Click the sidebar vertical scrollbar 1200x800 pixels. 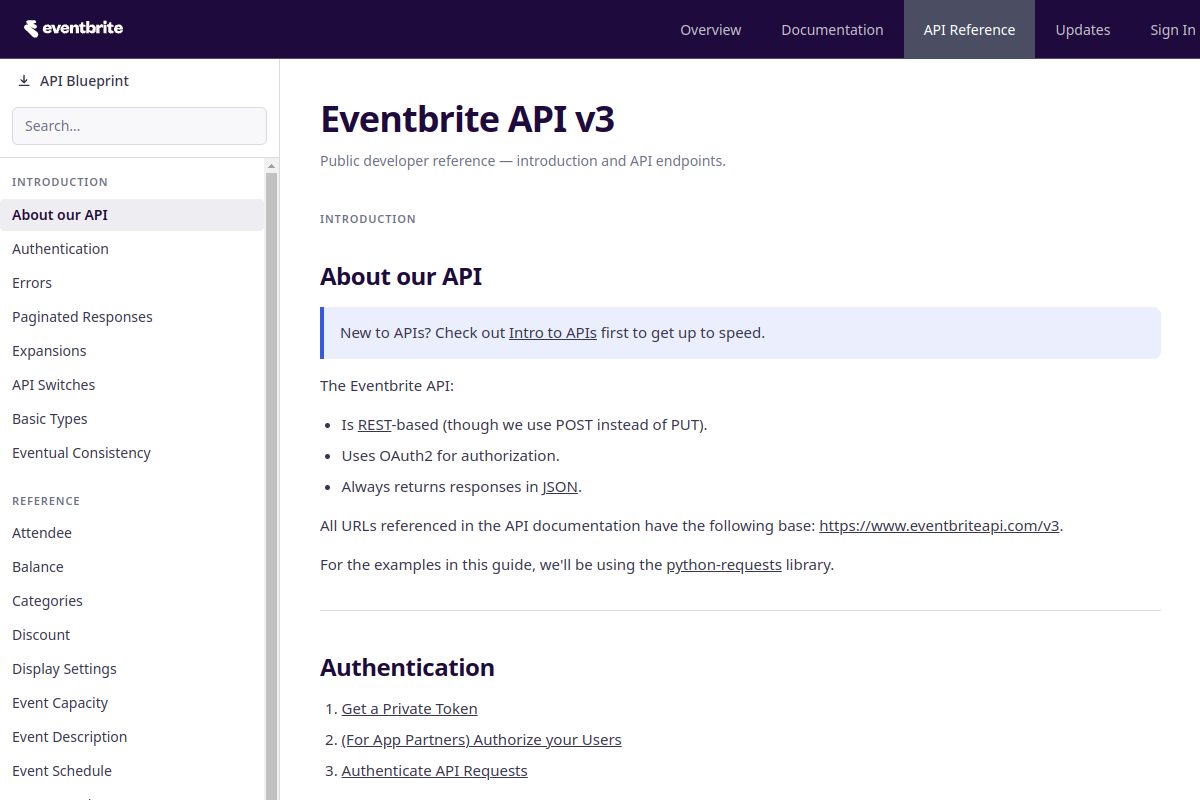(271, 484)
